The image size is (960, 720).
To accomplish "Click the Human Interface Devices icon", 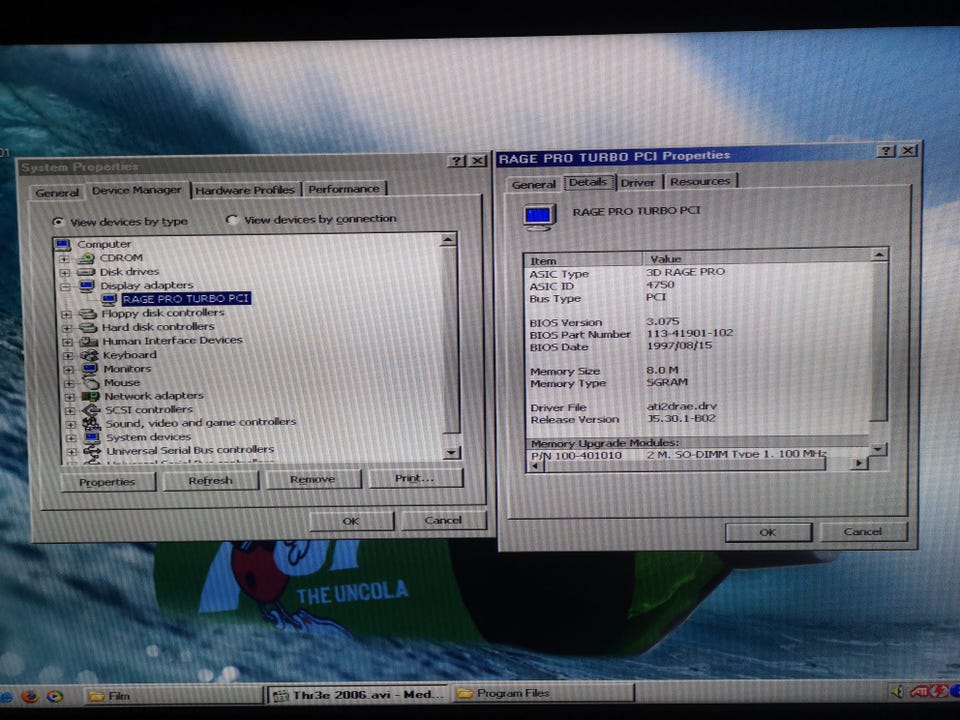I will (89, 341).
